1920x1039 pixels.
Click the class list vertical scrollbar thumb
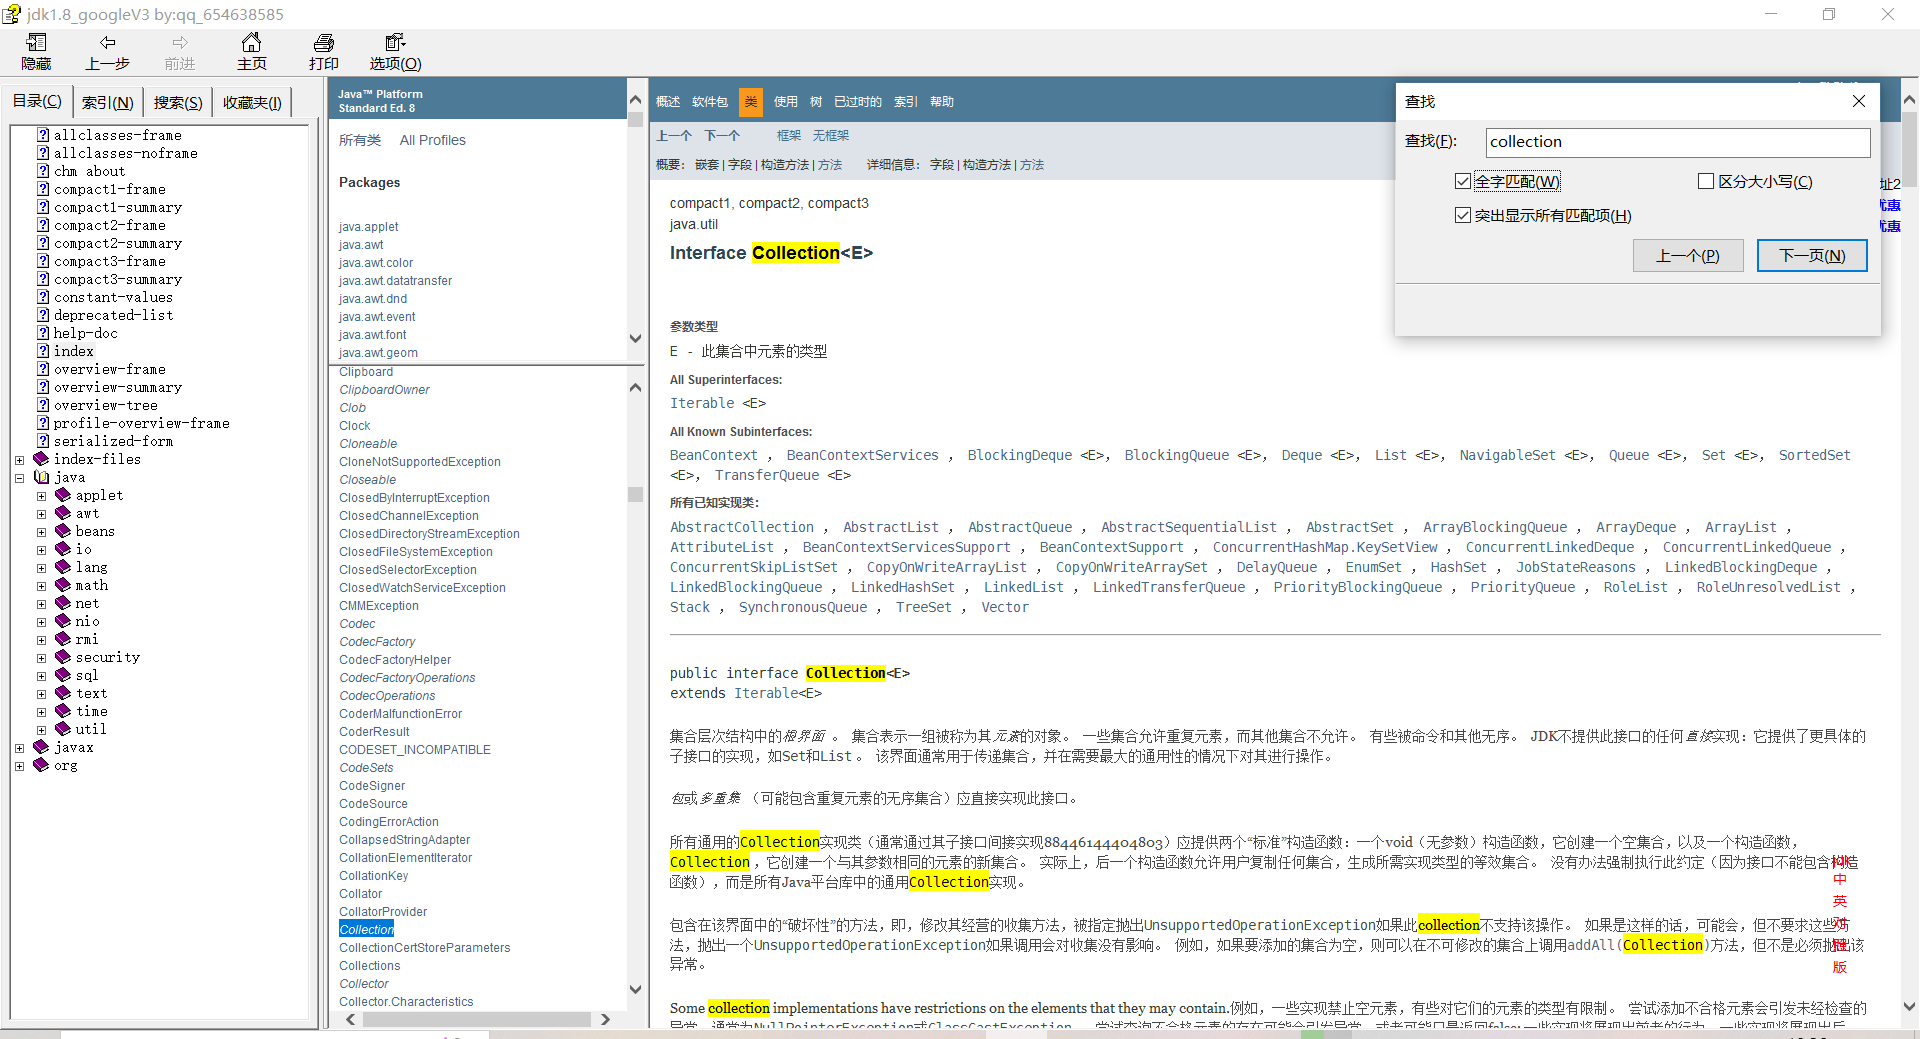coord(635,495)
